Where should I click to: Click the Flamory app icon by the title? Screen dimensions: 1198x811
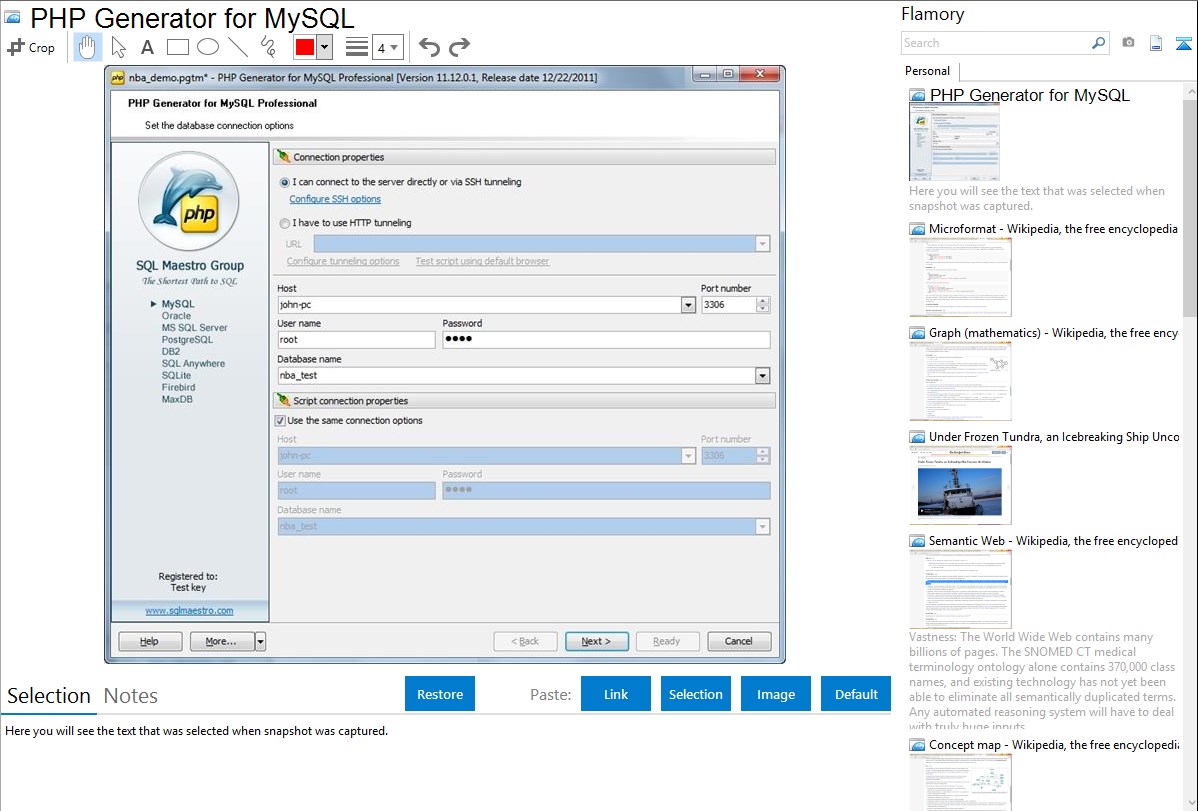click(x=12, y=16)
